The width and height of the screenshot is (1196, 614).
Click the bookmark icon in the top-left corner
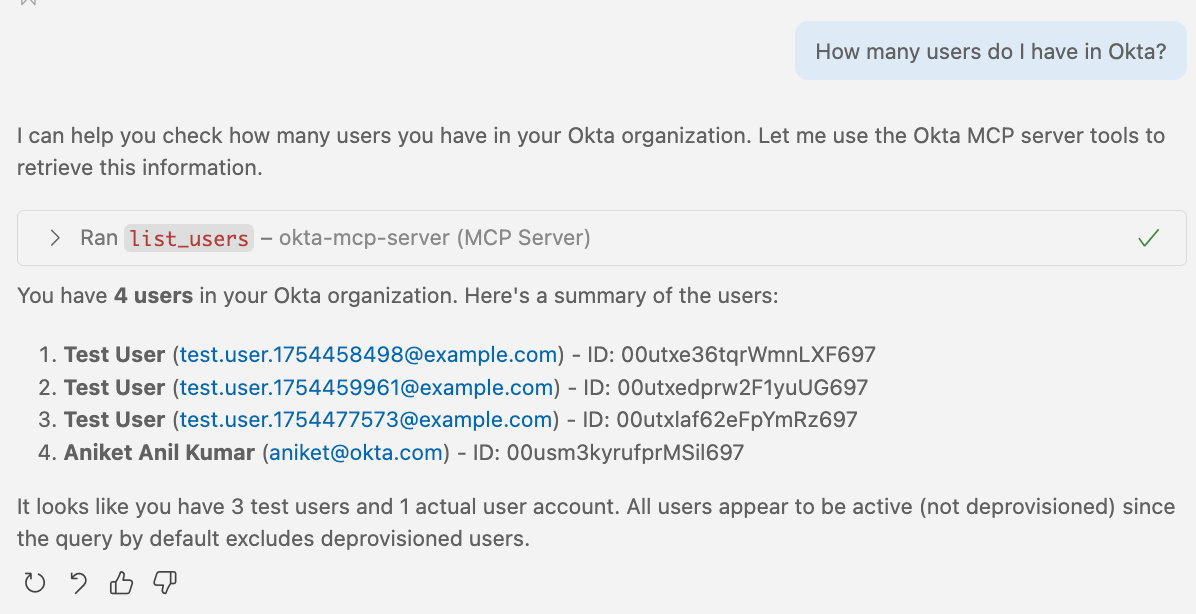pos(28,5)
